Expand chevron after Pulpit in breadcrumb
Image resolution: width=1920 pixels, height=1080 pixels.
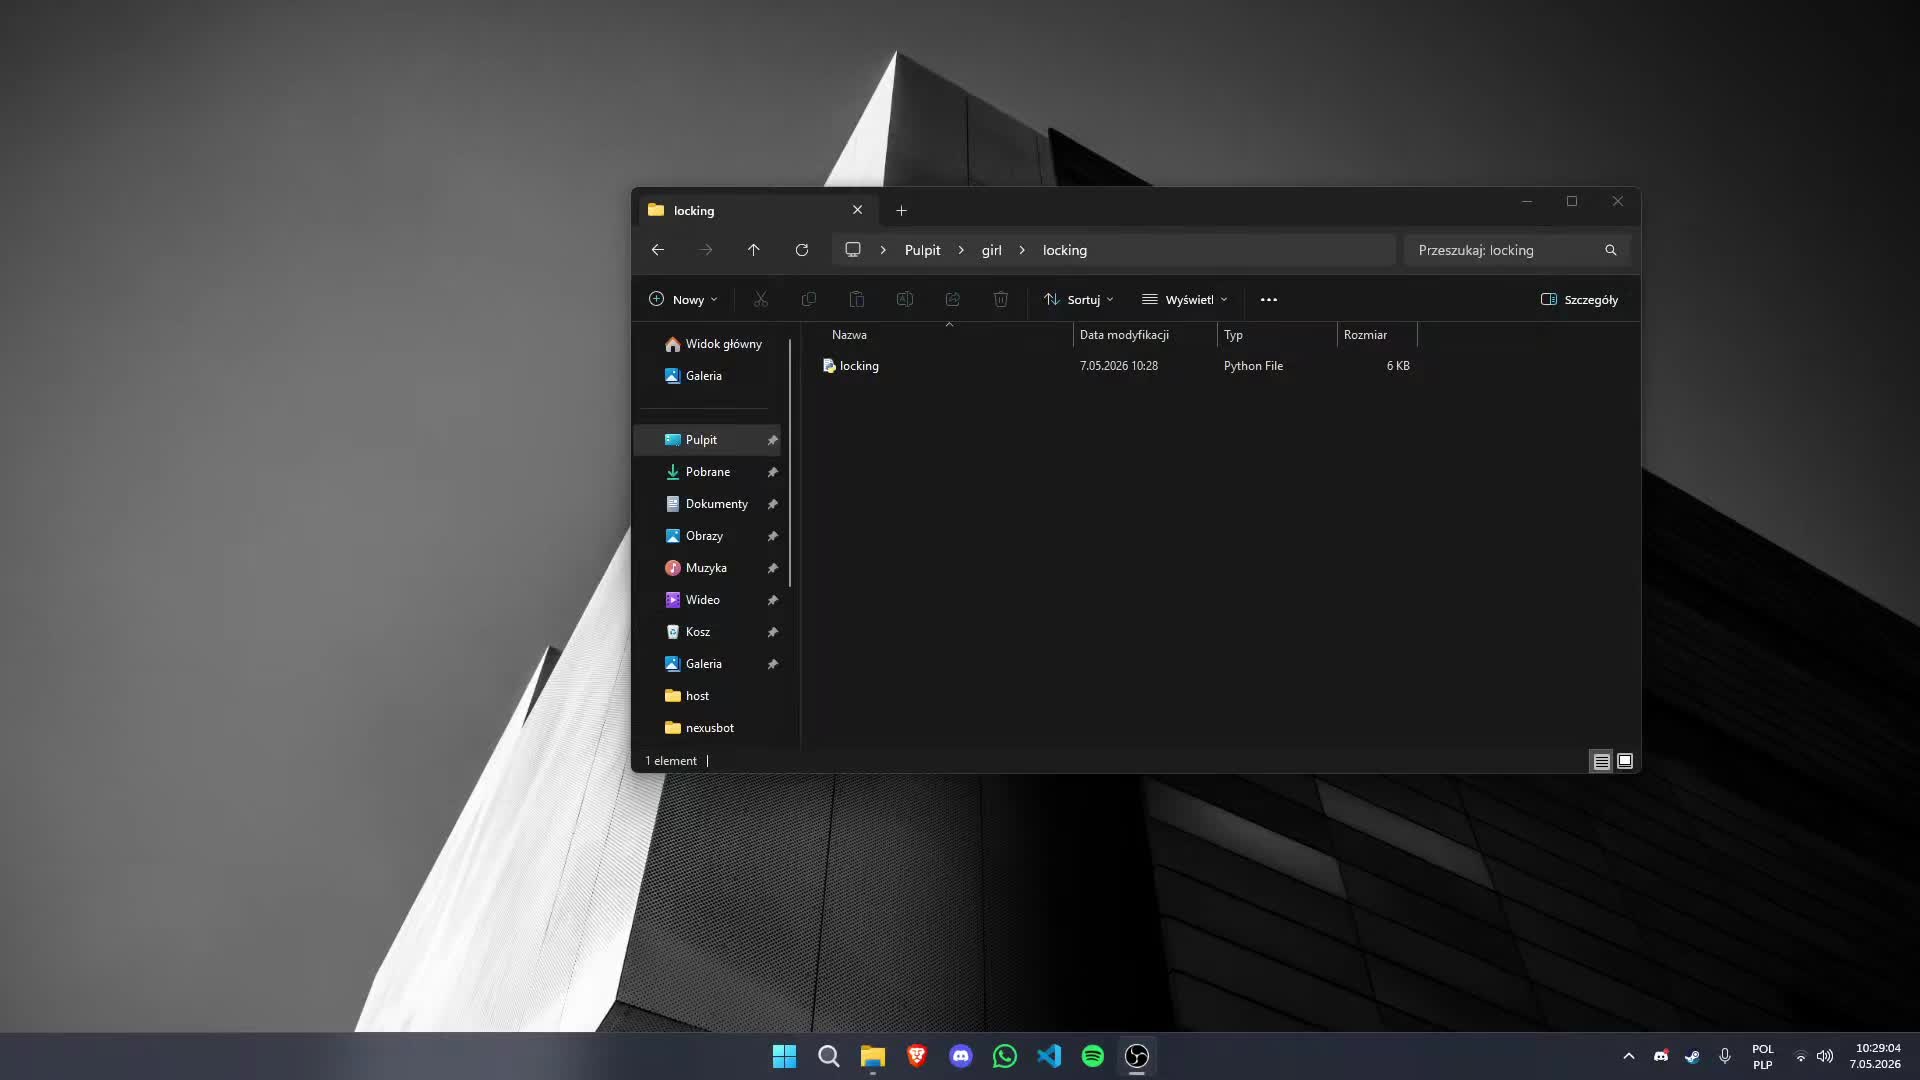coord(961,250)
